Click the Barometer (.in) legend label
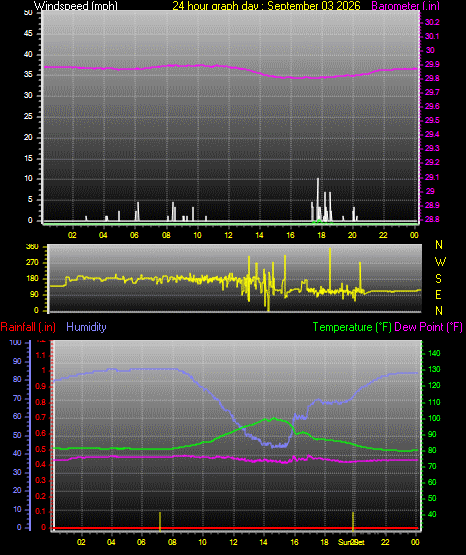 coord(405,6)
